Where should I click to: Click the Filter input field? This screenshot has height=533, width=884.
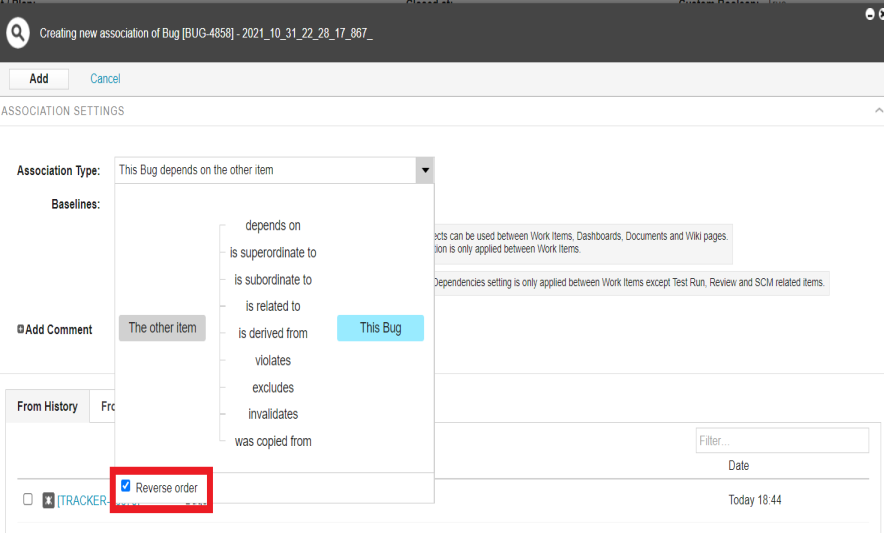781,441
